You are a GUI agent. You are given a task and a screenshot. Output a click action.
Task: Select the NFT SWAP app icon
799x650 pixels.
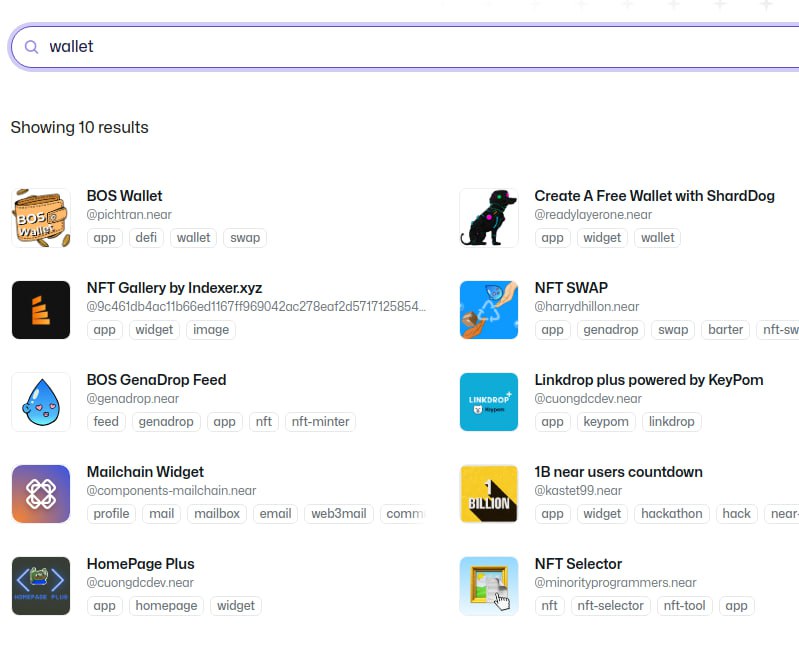[x=489, y=310]
